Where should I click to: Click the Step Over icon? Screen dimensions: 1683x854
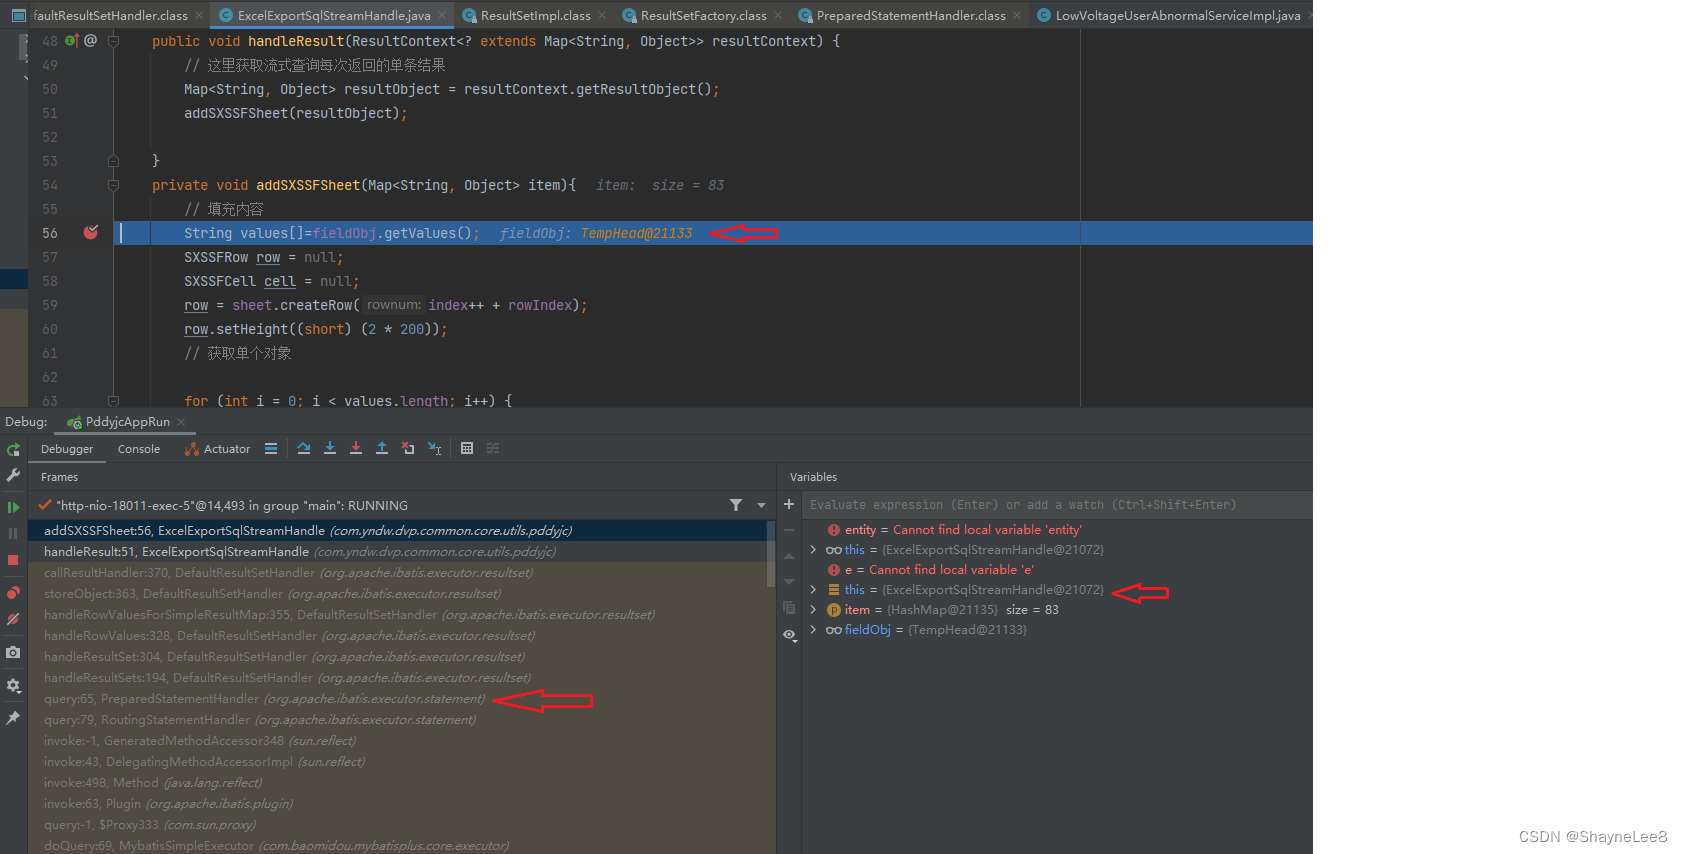[304, 448]
